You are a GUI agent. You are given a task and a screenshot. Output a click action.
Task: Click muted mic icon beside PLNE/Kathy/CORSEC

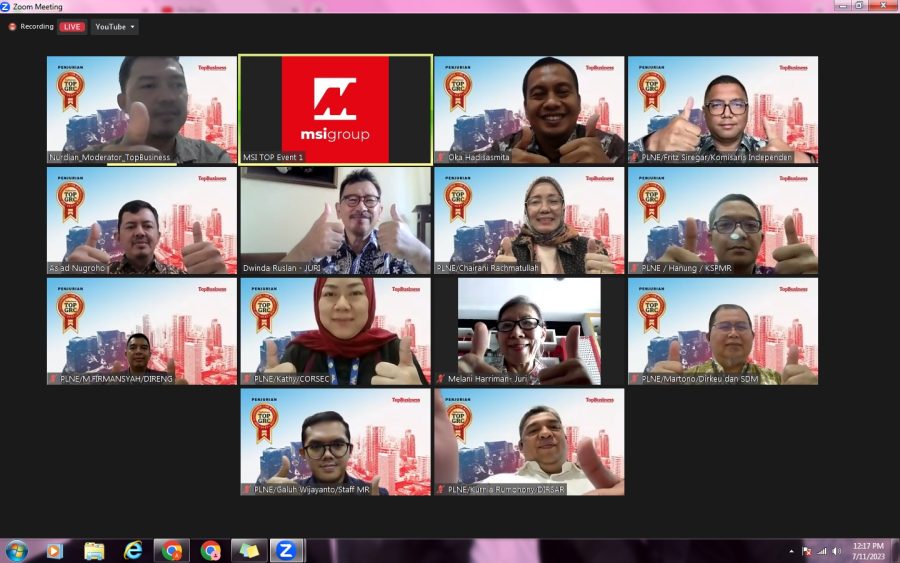[x=247, y=379]
